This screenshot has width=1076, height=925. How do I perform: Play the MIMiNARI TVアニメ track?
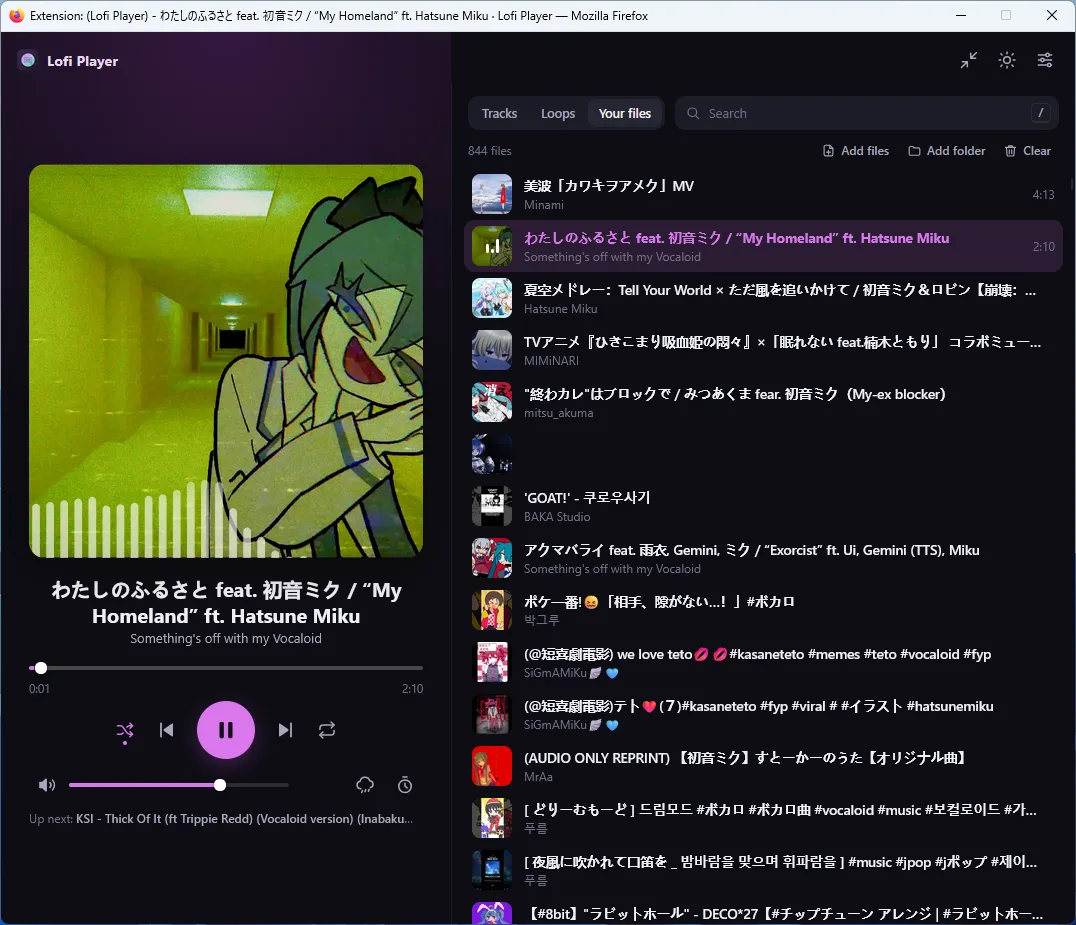tap(763, 350)
